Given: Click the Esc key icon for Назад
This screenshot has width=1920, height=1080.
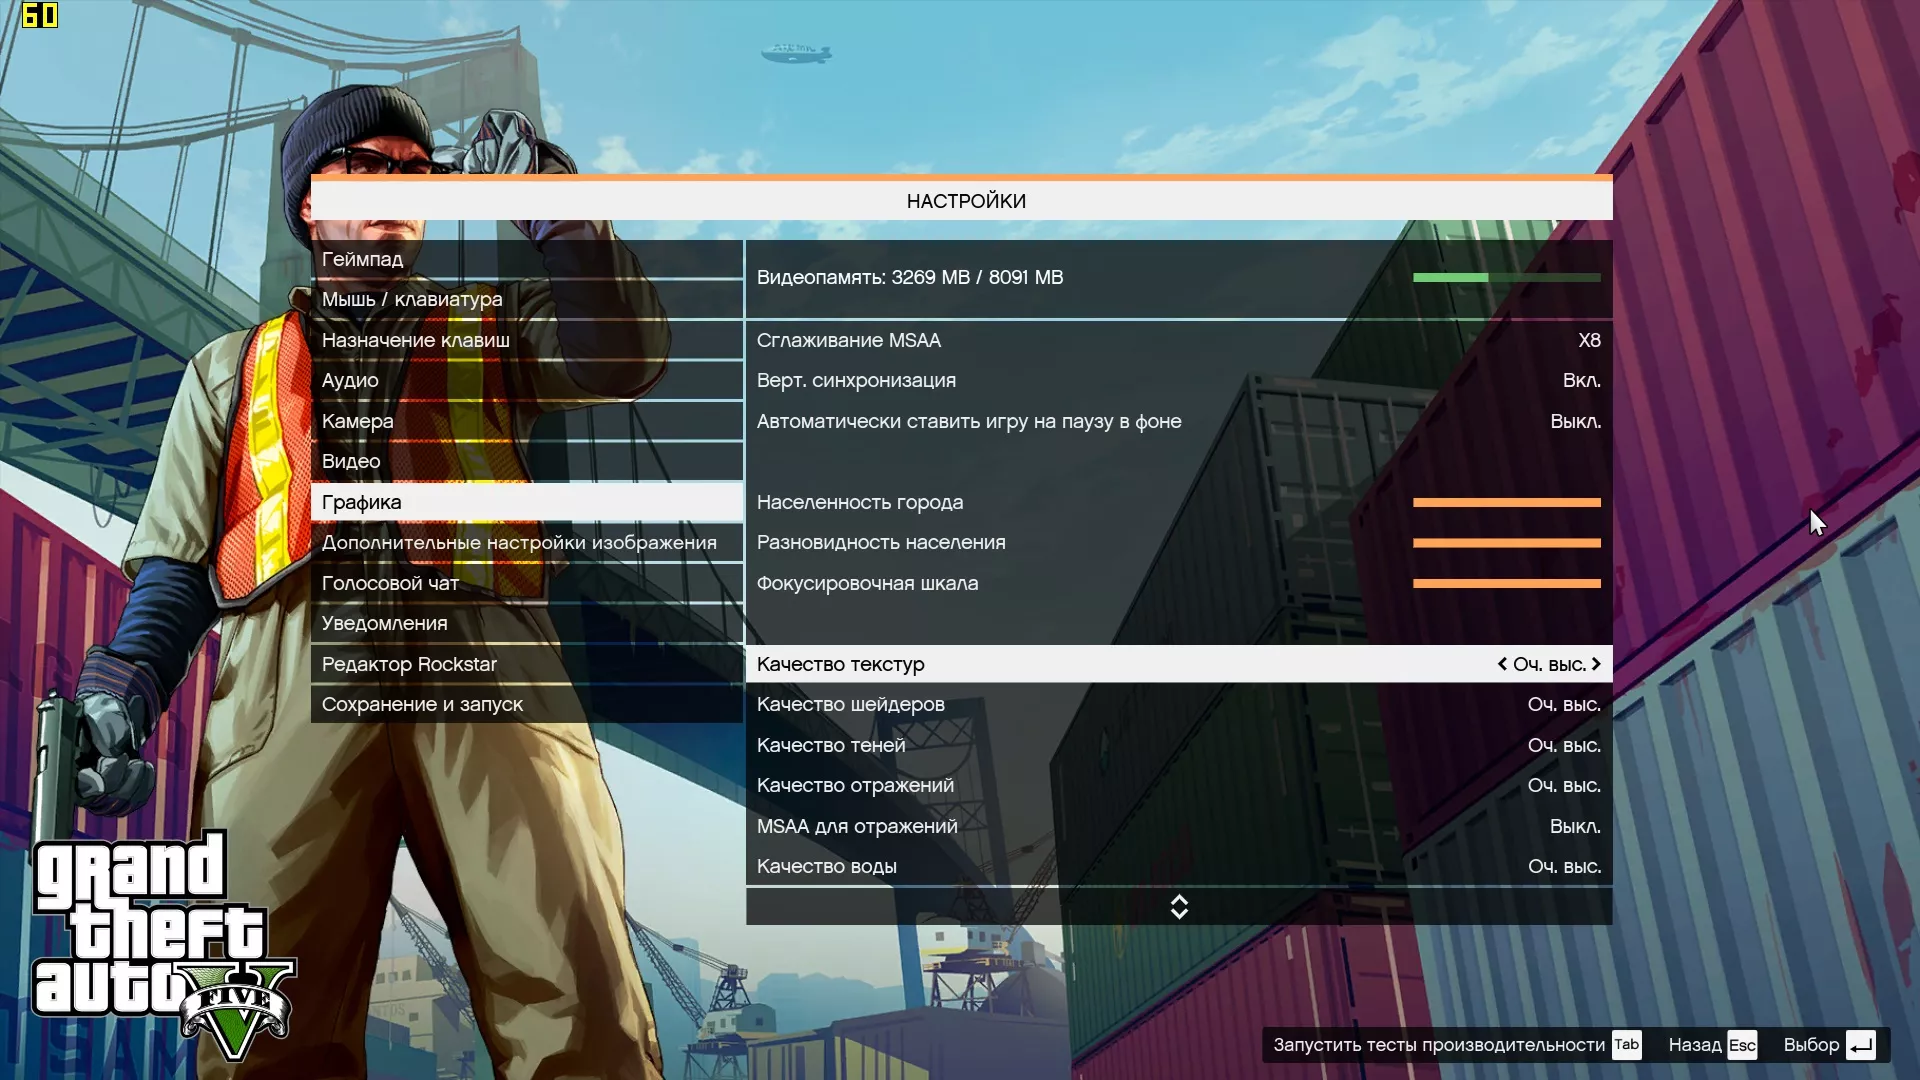Looking at the screenshot, I should [1742, 1045].
